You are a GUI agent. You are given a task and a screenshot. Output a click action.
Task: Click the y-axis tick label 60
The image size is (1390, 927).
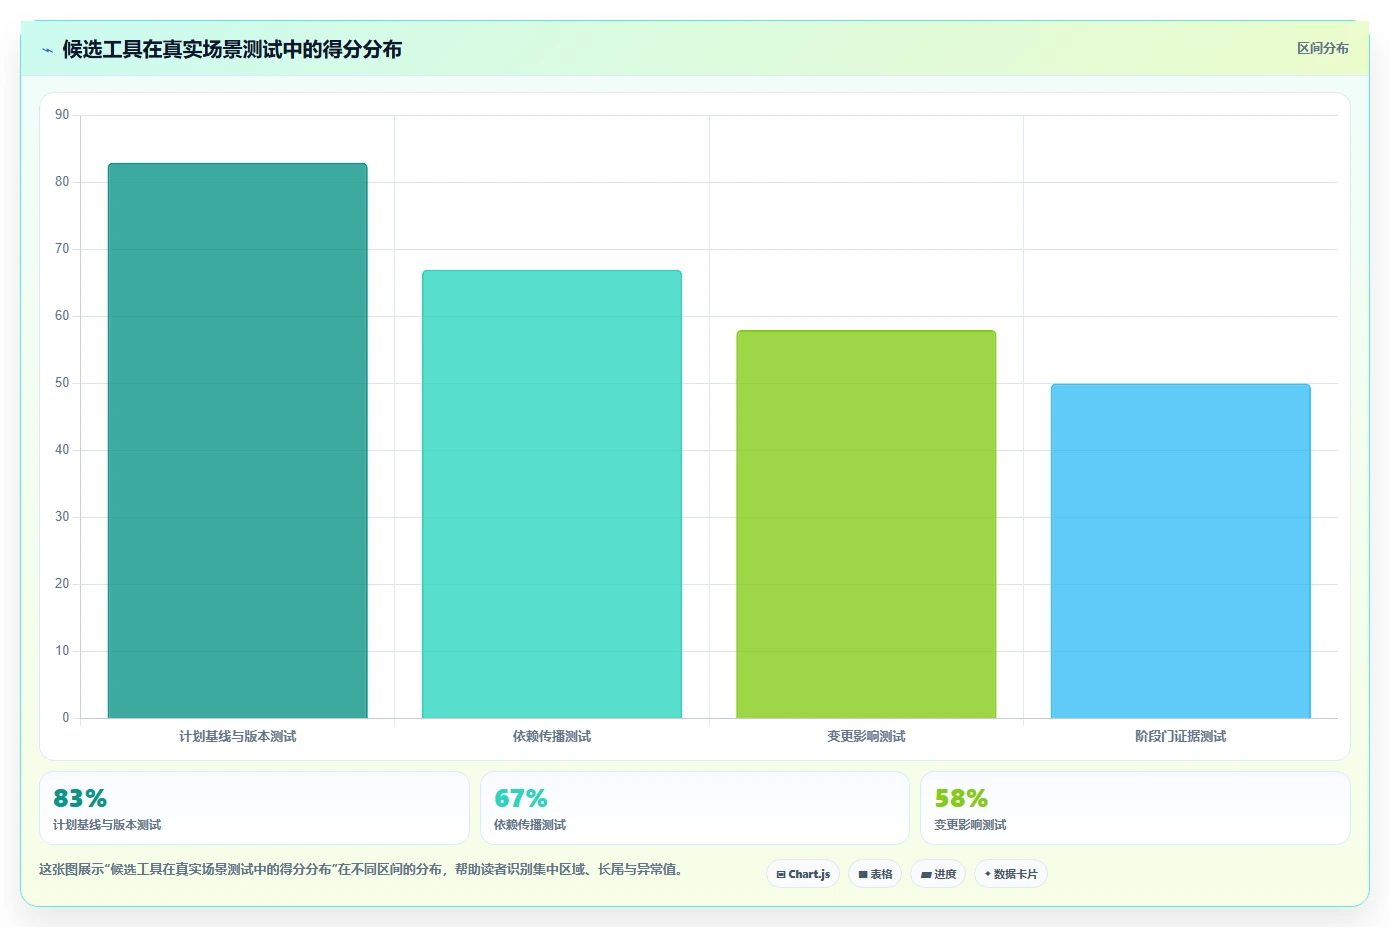pos(62,316)
